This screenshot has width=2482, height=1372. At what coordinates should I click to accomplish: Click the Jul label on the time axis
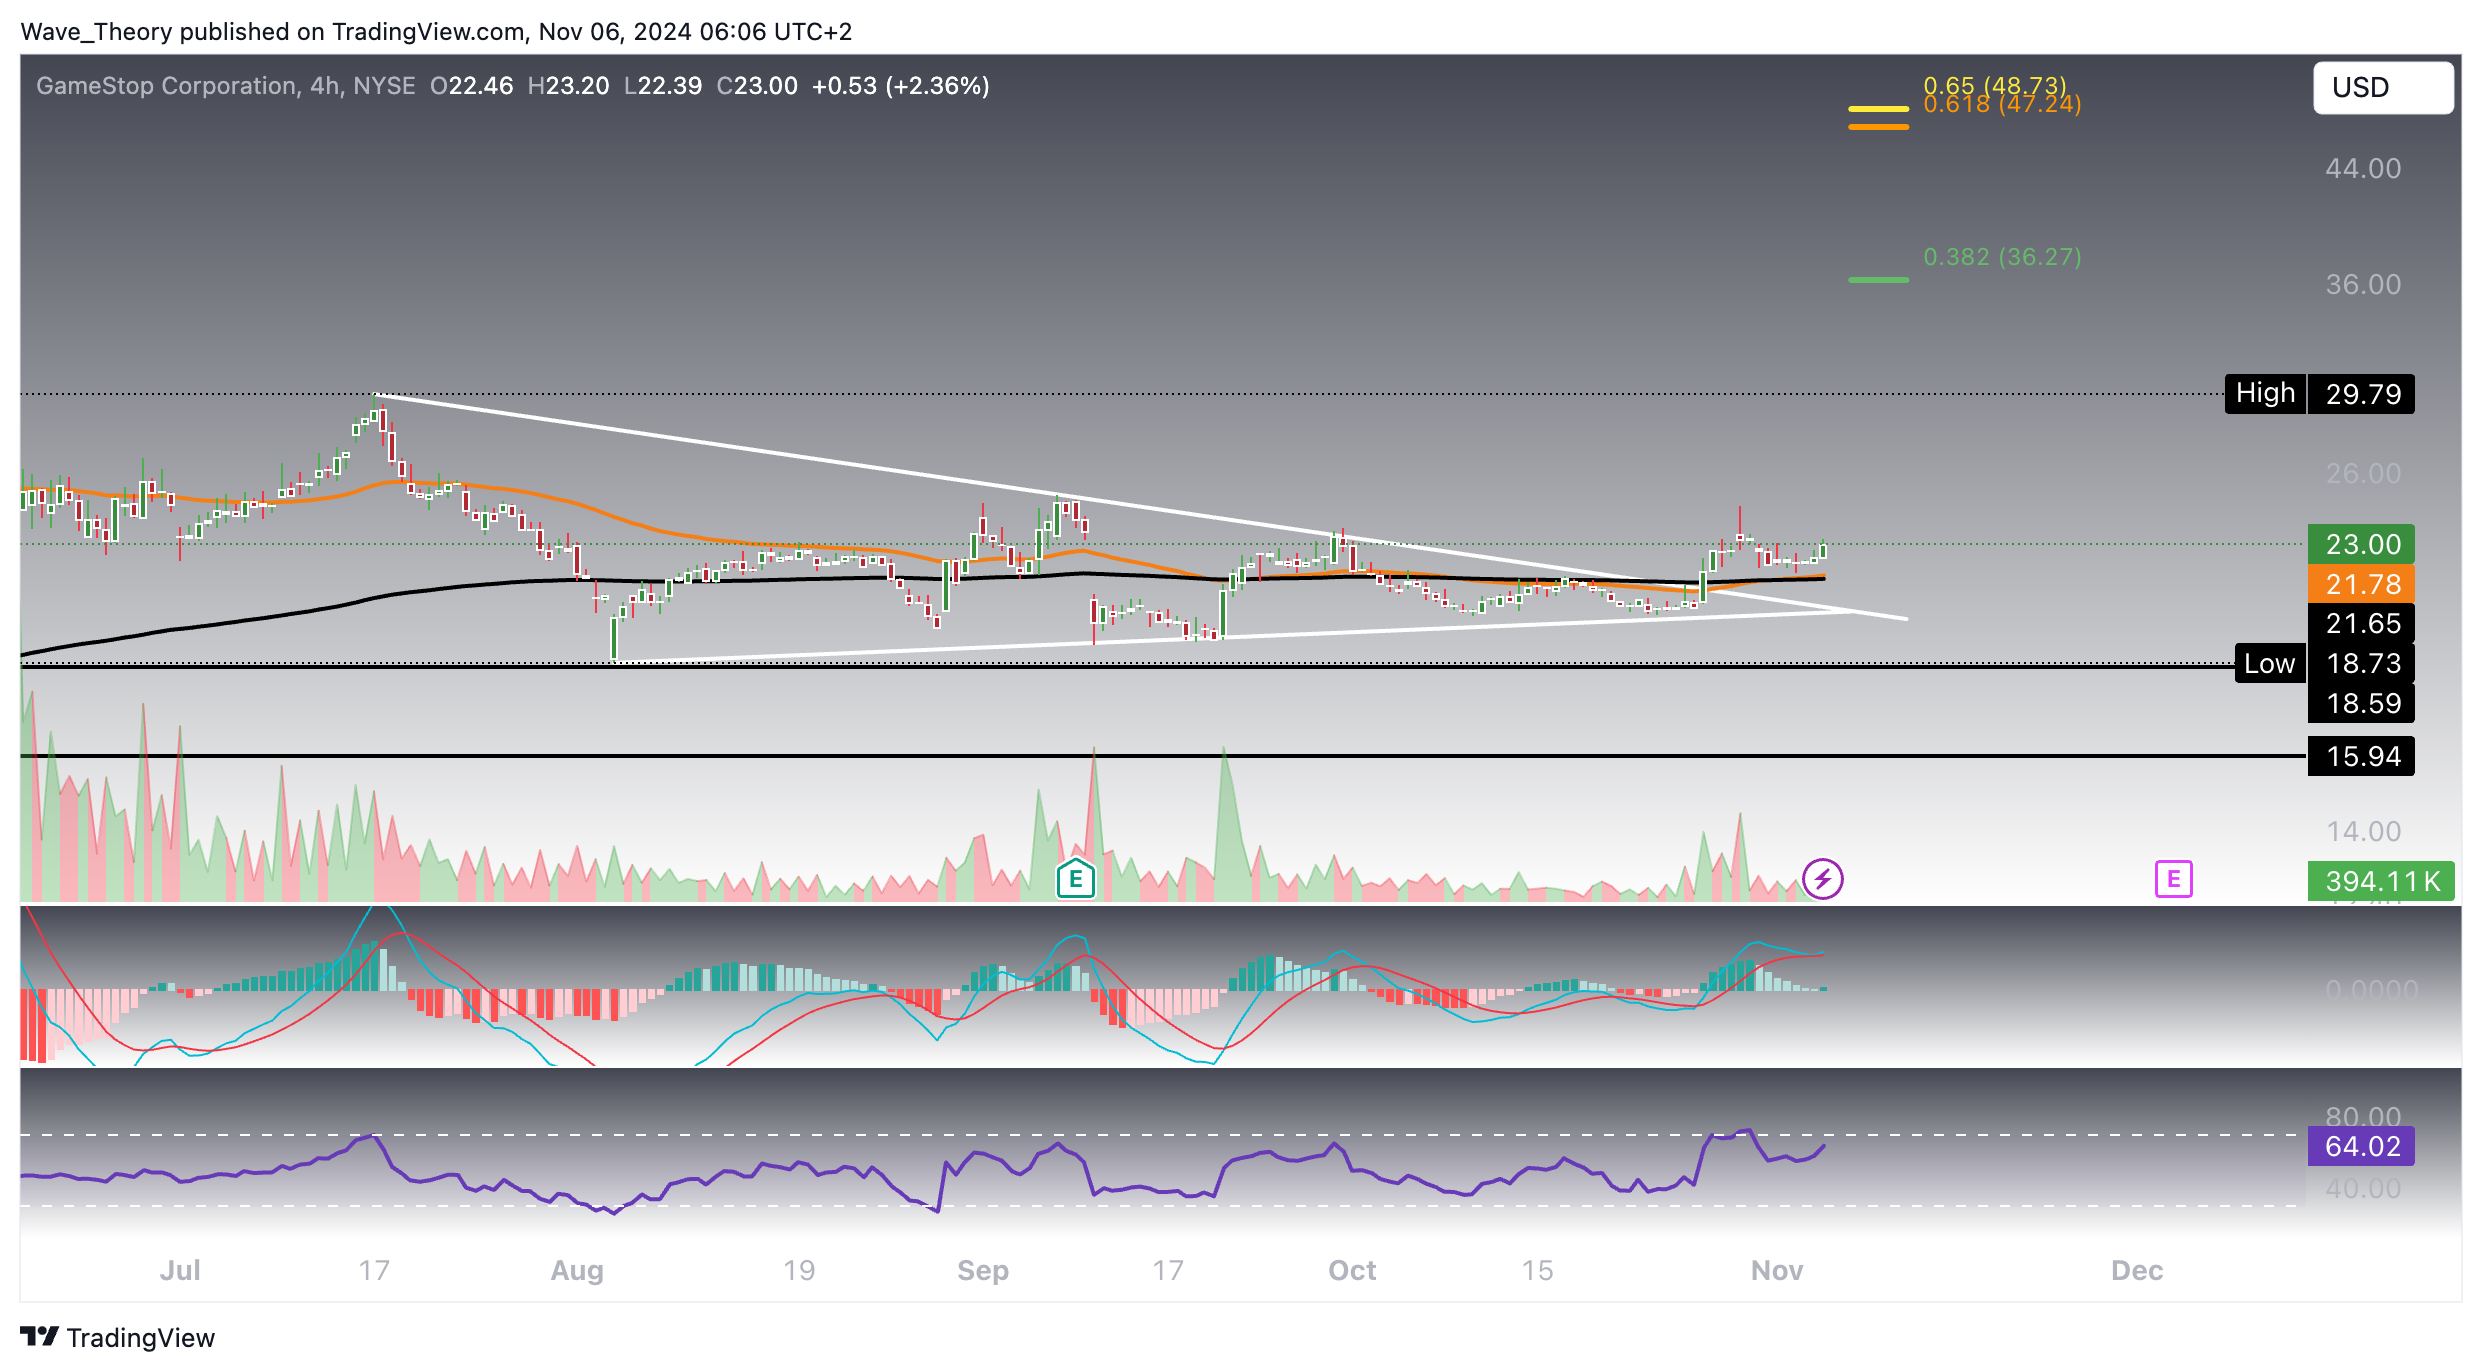pos(180,1270)
